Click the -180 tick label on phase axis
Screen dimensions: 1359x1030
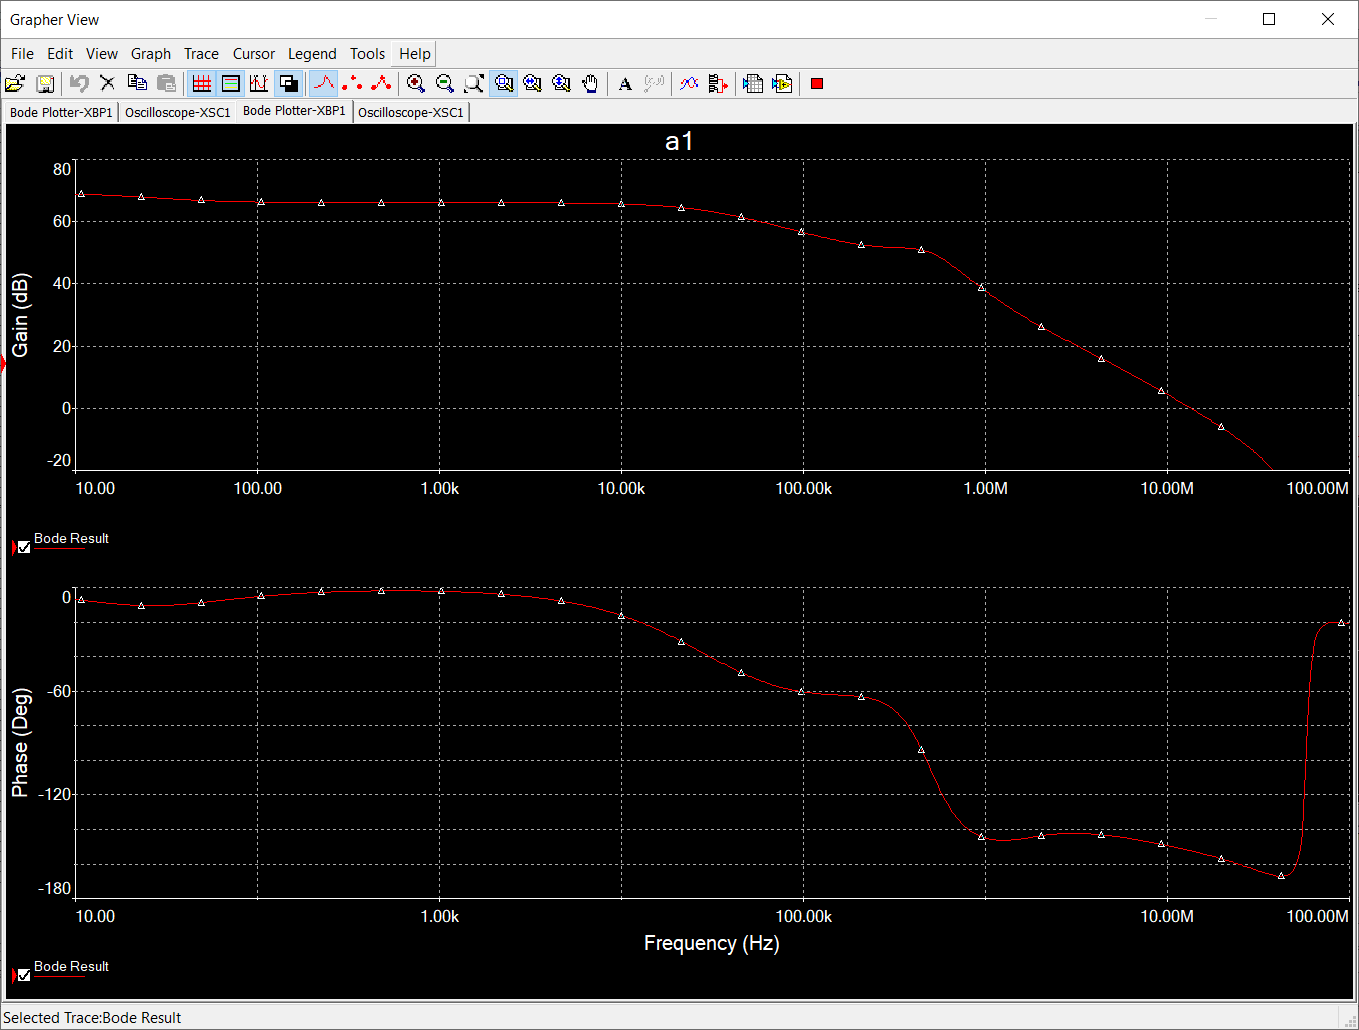pyautogui.click(x=54, y=888)
